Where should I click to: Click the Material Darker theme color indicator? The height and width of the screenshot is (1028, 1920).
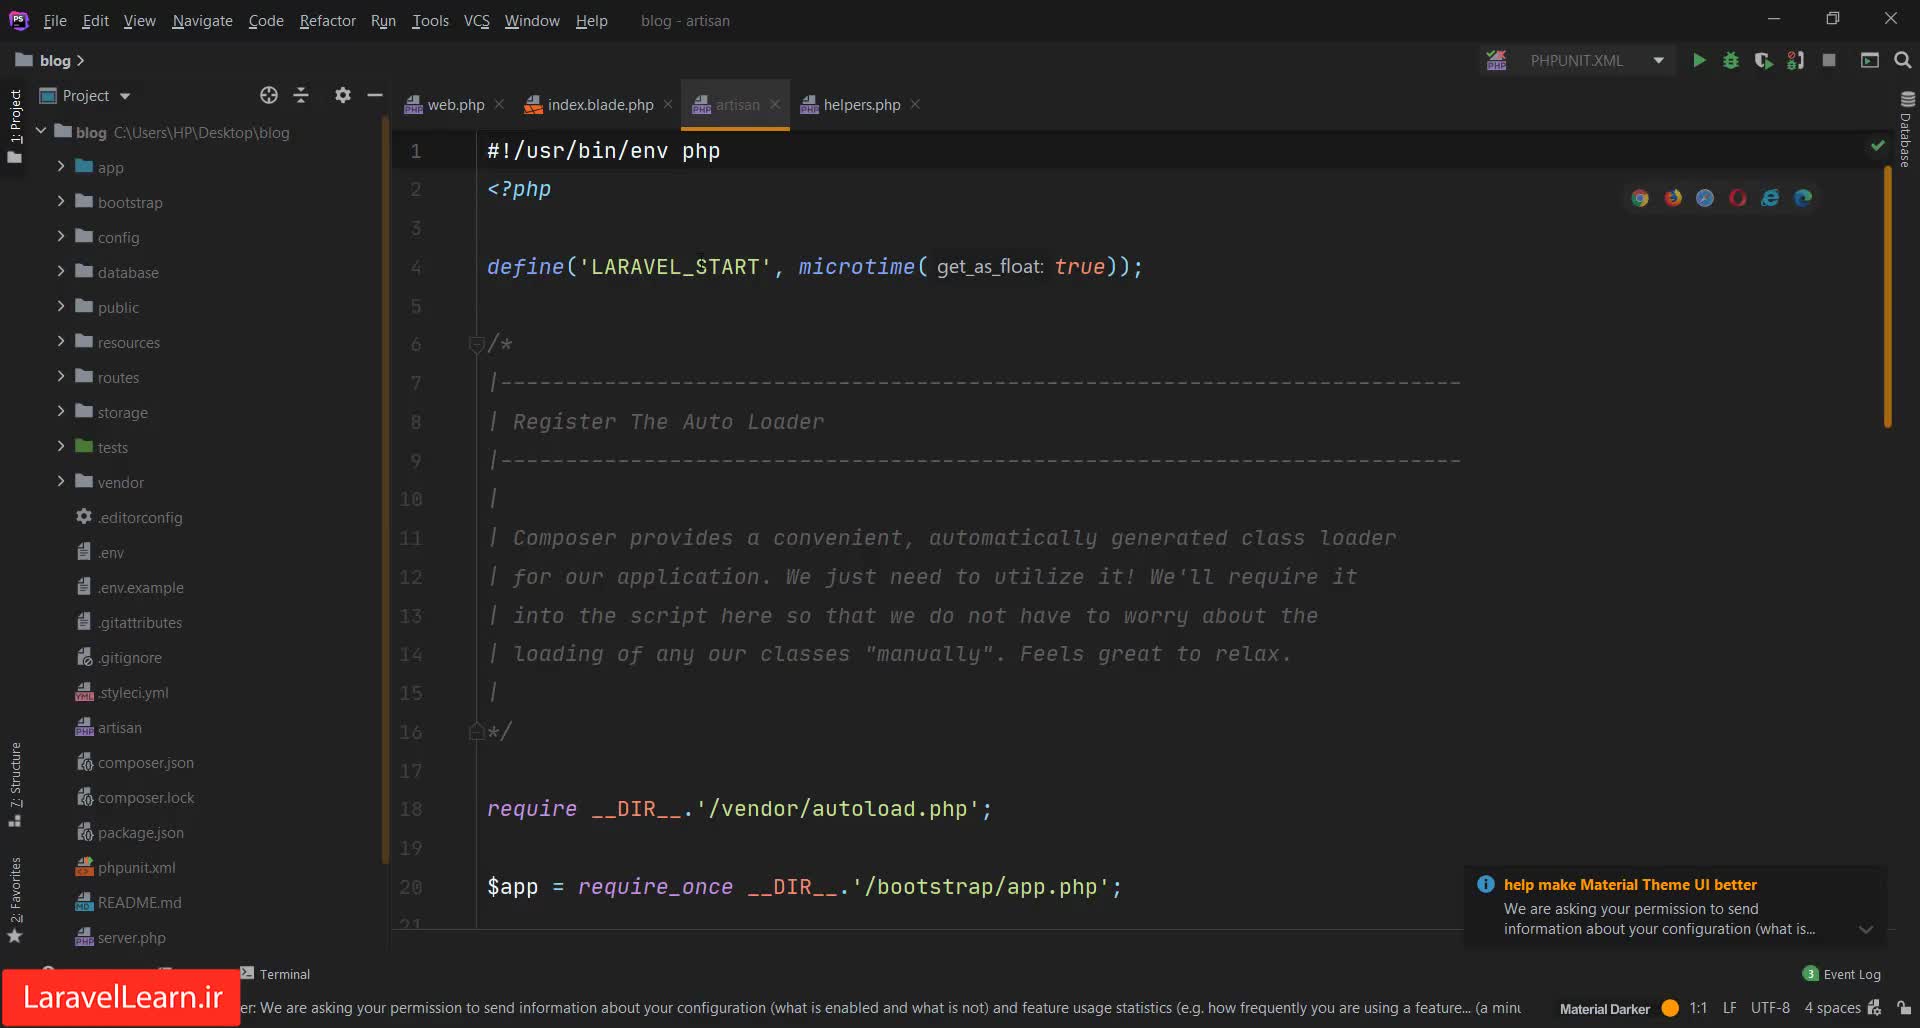click(1670, 1008)
